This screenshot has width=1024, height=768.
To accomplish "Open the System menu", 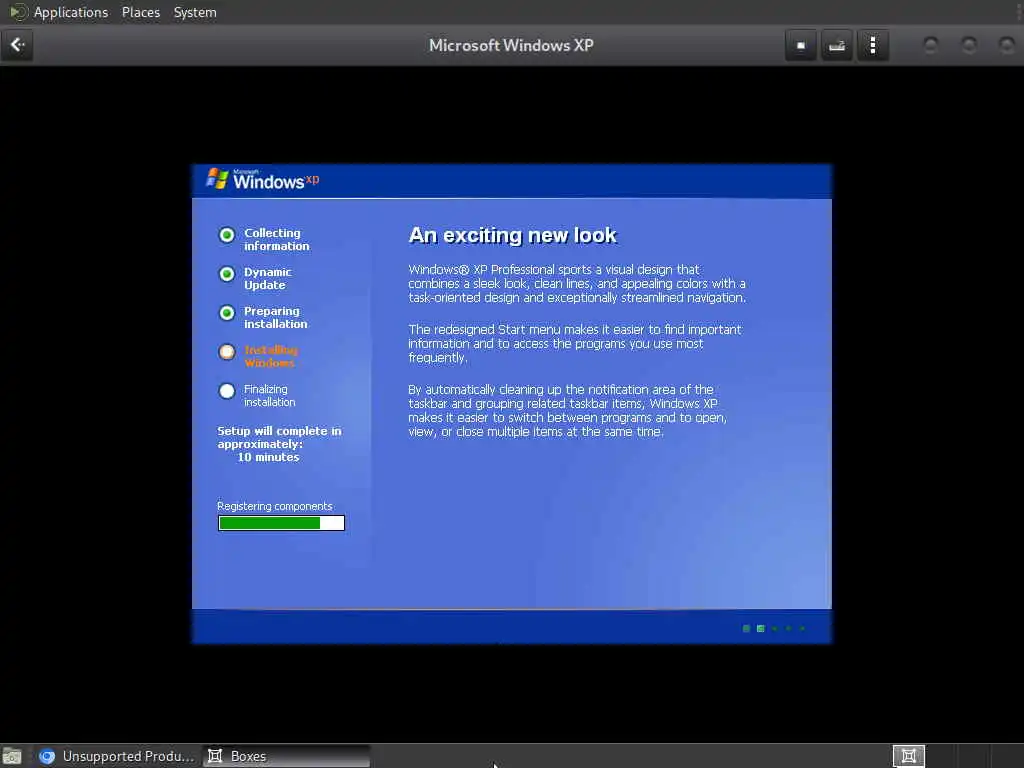I will 195,12.
